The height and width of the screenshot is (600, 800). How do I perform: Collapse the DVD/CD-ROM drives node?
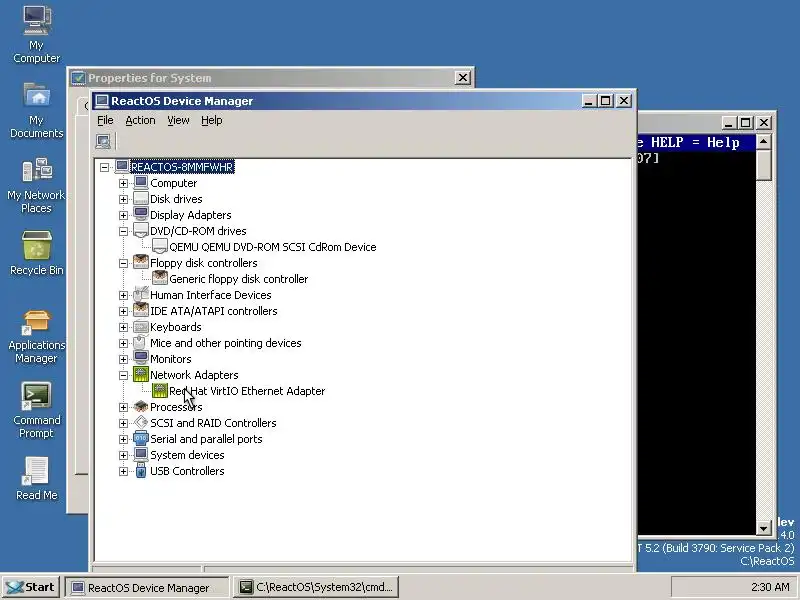[x=123, y=231]
